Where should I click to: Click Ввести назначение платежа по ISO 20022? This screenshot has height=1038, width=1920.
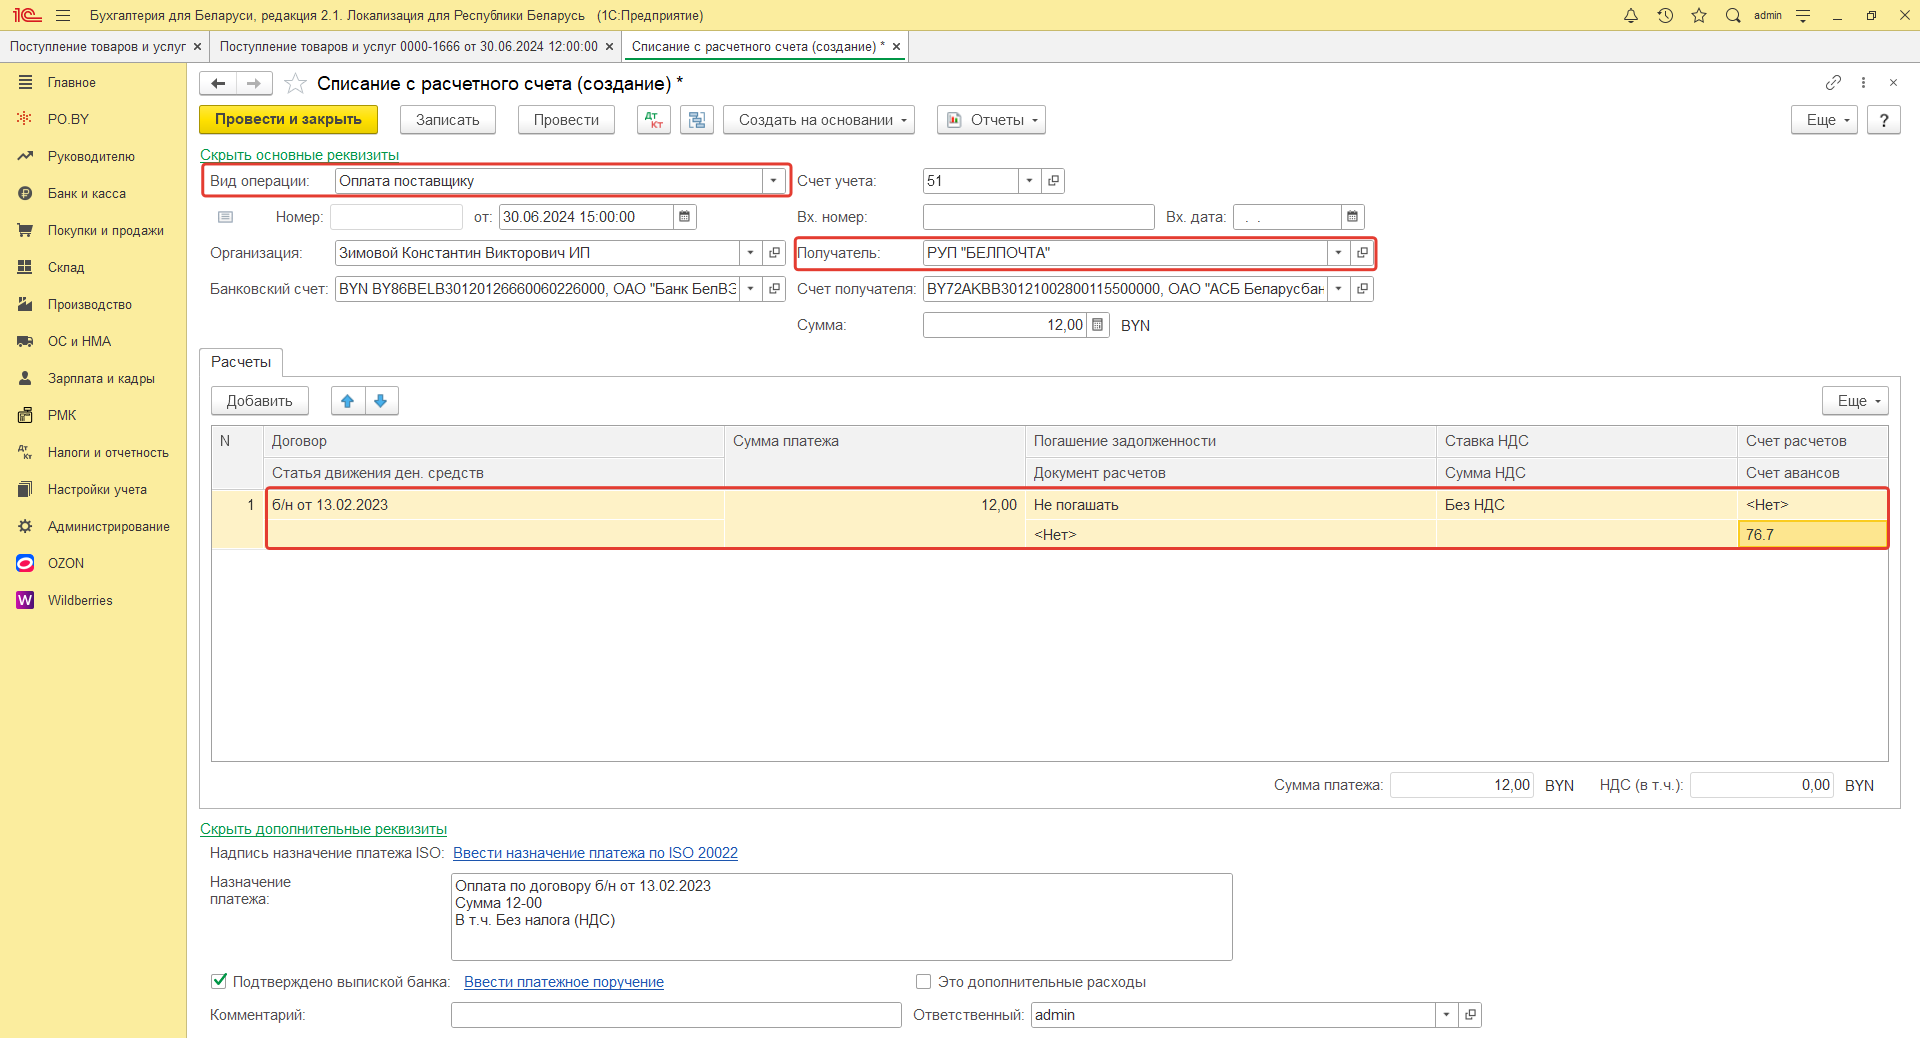click(595, 853)
